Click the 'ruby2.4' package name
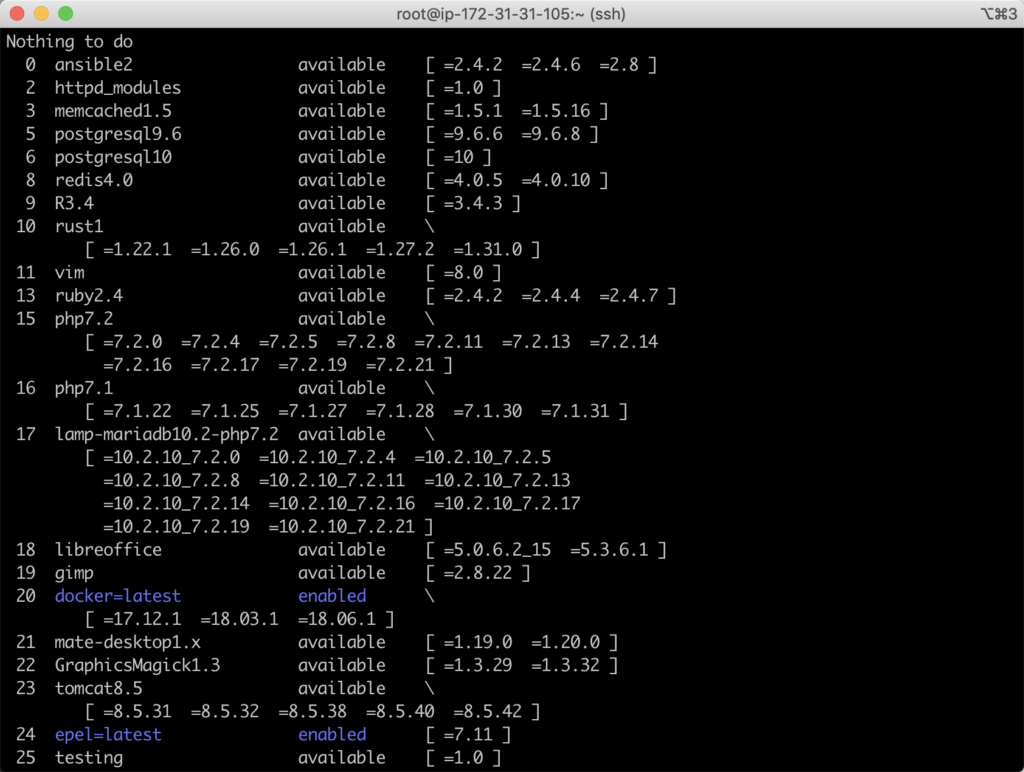The height and width of the screenshot is (772, 1024). [x=89, y=296]
